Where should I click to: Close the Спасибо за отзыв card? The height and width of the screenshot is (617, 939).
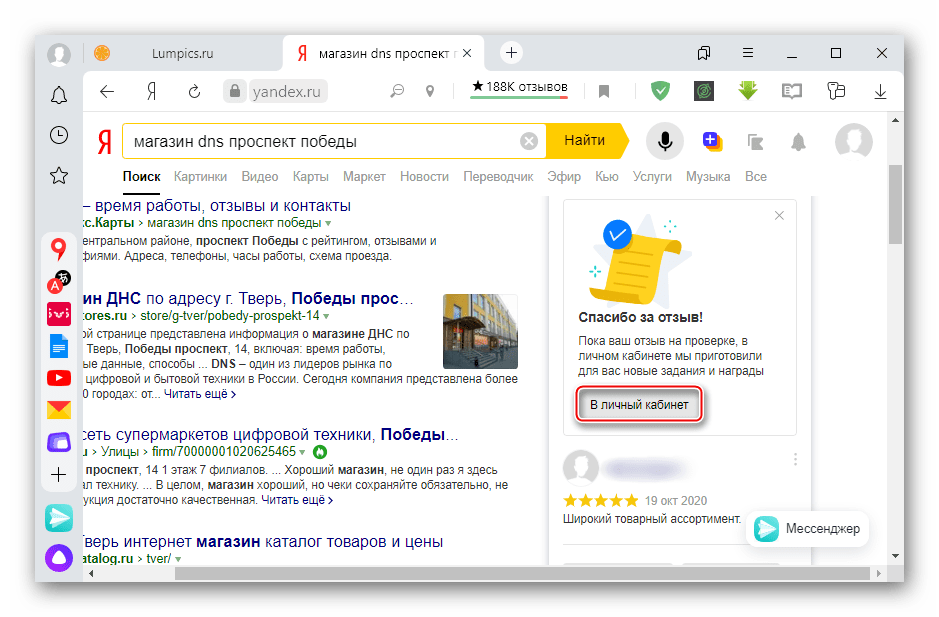tap(779, 215)
